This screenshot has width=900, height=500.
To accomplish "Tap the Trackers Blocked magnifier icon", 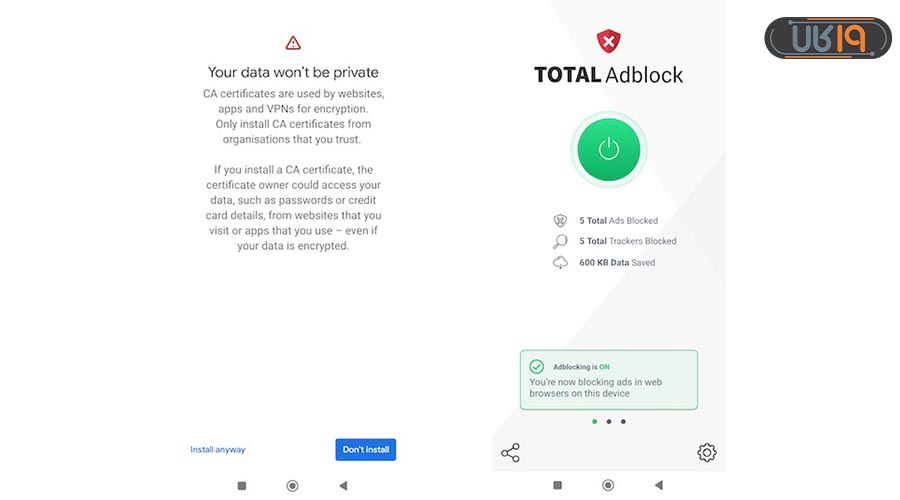I will [x=560, y=241].
